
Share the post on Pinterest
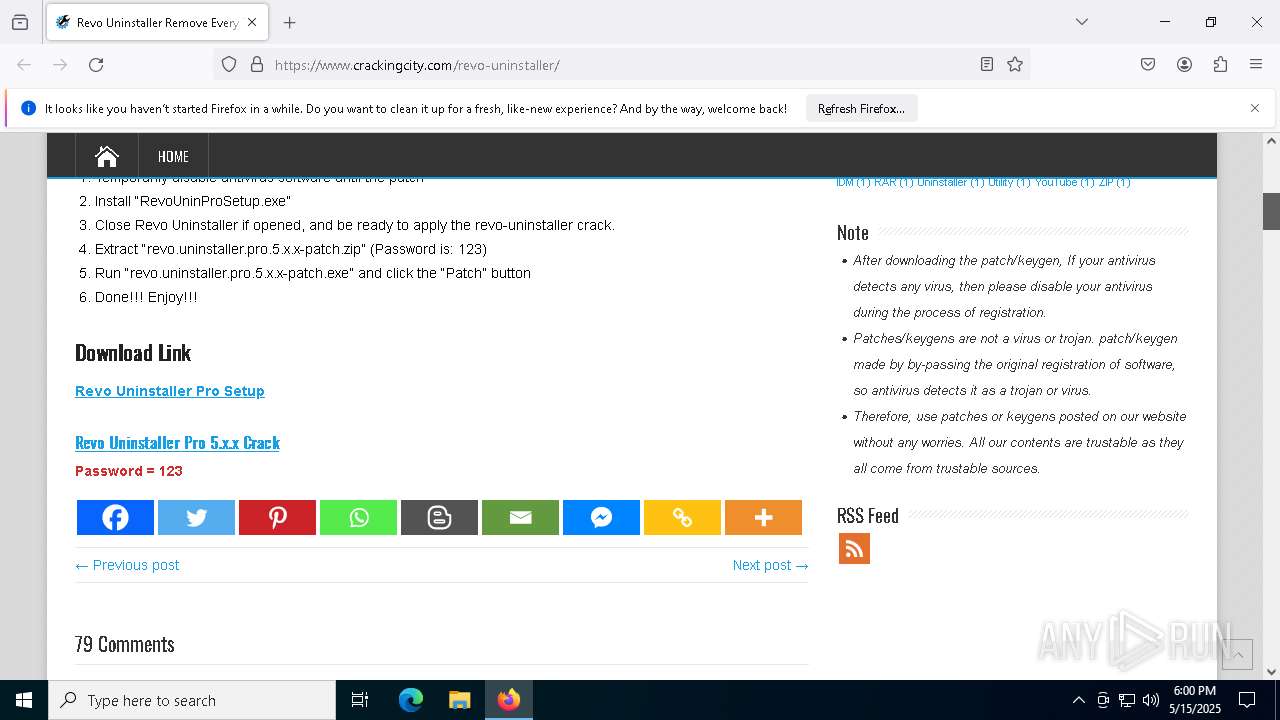pyautogui.click(x=277, y=517)
